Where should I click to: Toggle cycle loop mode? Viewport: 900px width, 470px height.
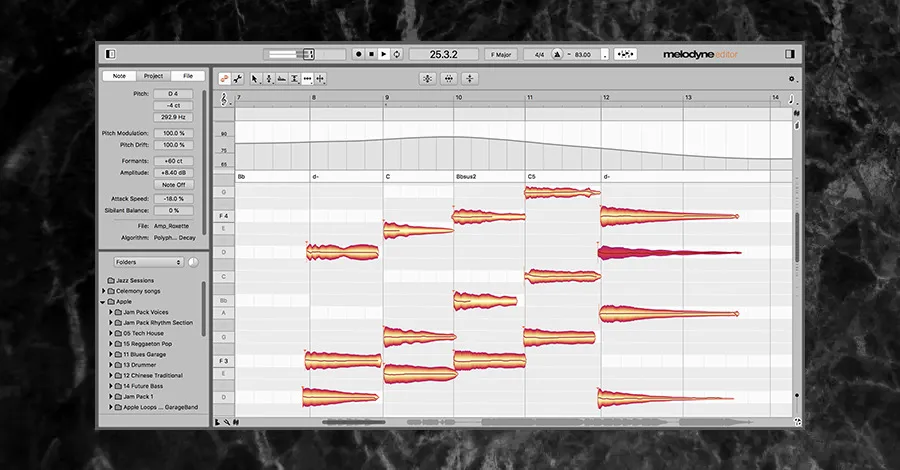point(397,54)
